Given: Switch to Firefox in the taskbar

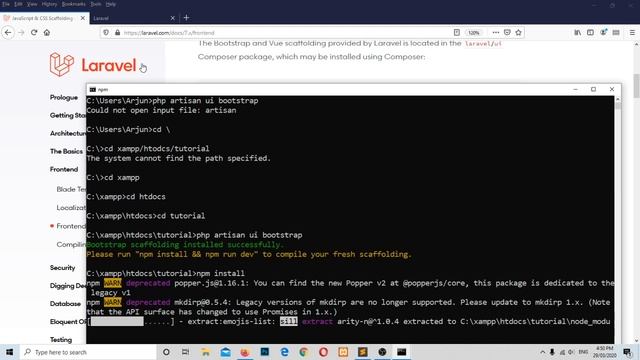Looking at the screenshot, I should [x=244, y=352].
